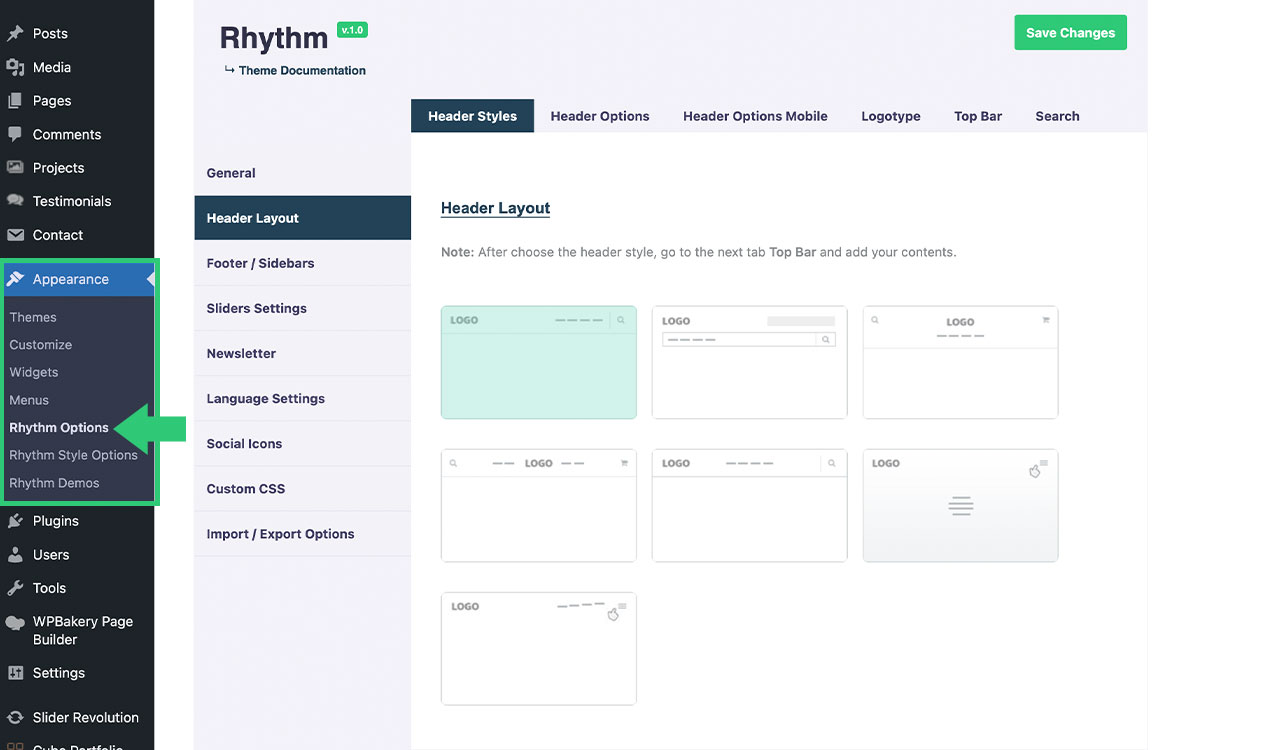Screen dimensions: 1265x750
Task: Click the Slider Revolution icon
Action: [x=15, y=717]
